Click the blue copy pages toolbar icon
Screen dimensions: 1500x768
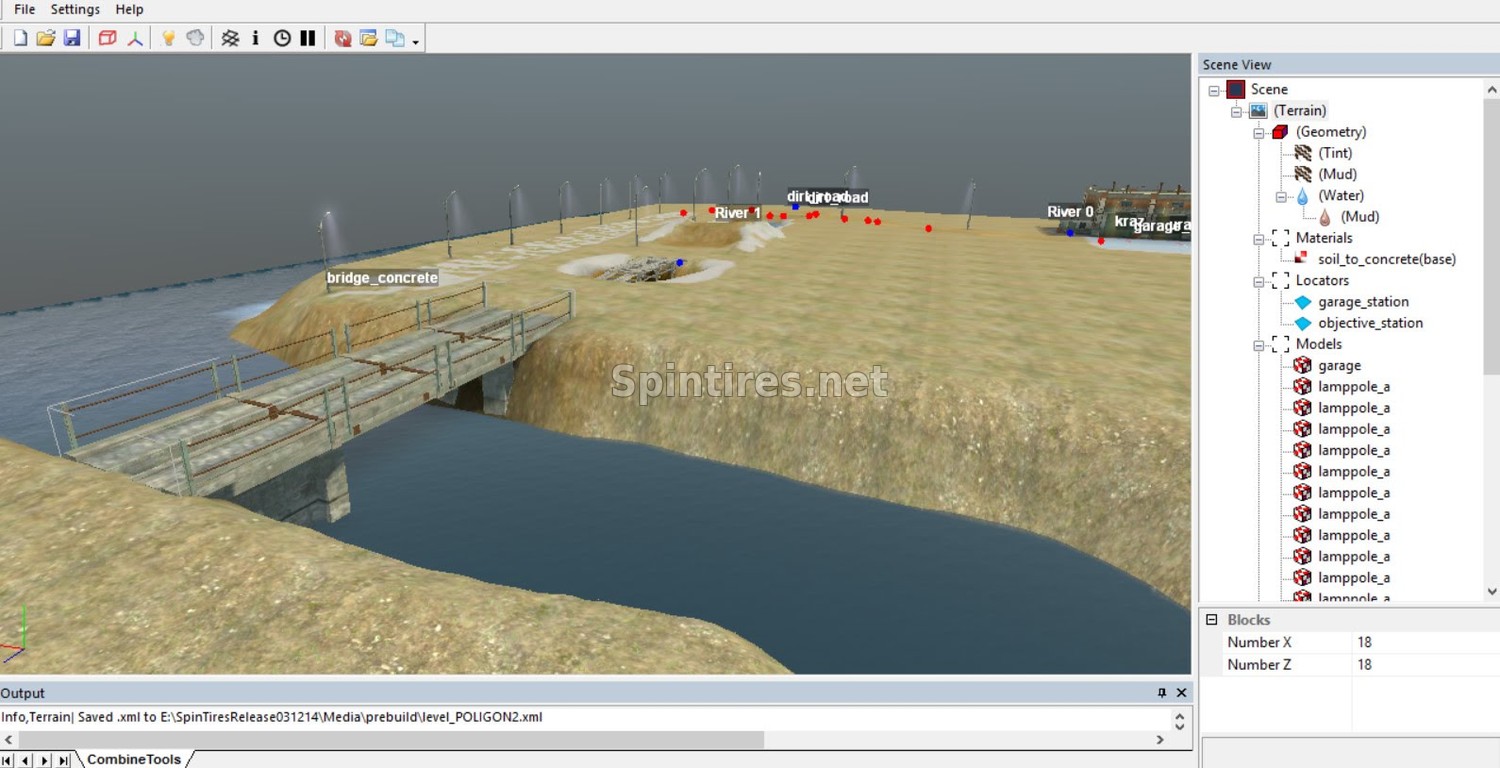pyautogui.click(x=395, y=38)
